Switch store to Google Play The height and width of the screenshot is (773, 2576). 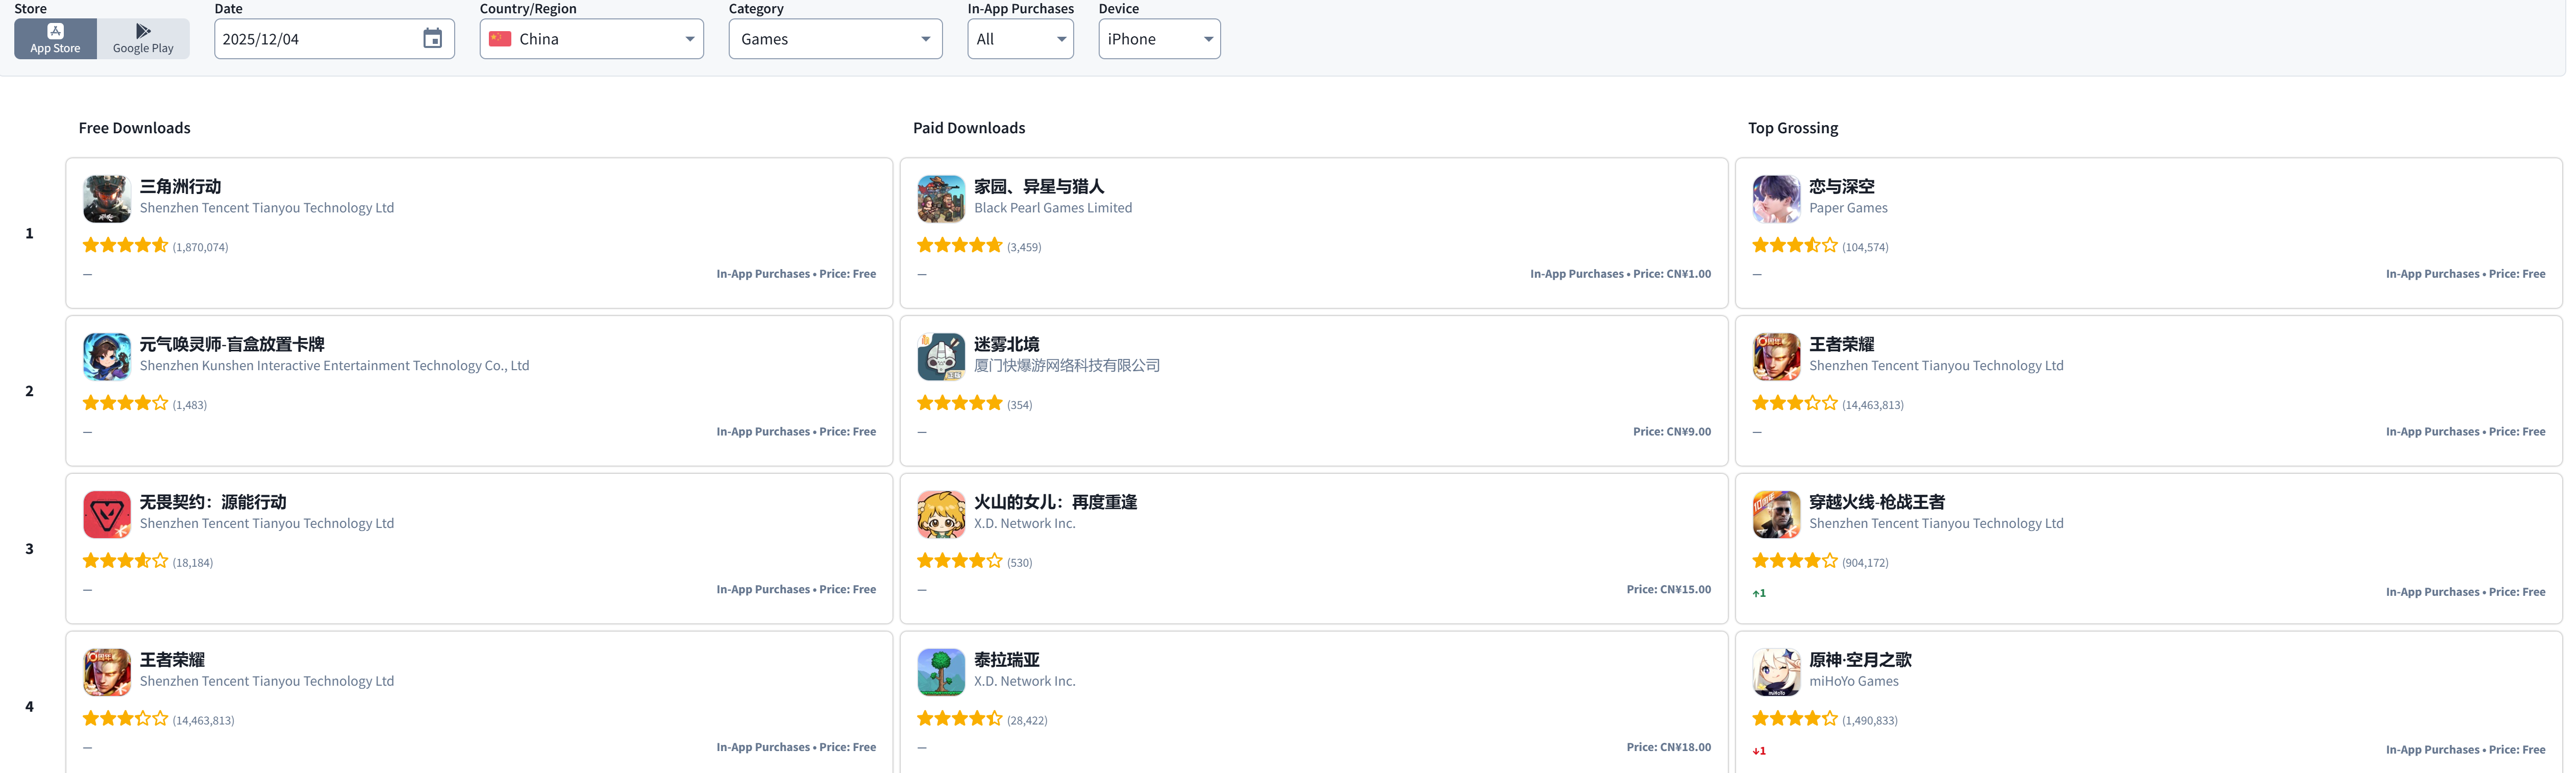tap(143, 39)
